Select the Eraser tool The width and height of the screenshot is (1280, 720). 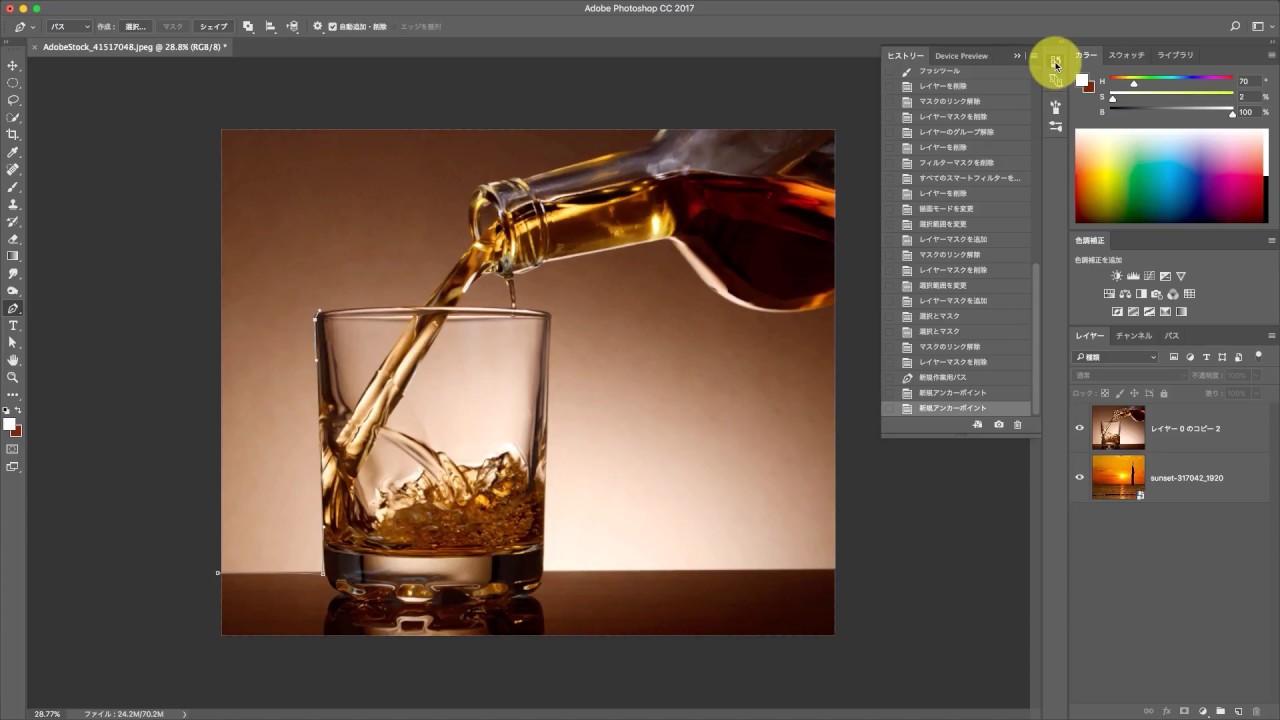tap(13, 239)
